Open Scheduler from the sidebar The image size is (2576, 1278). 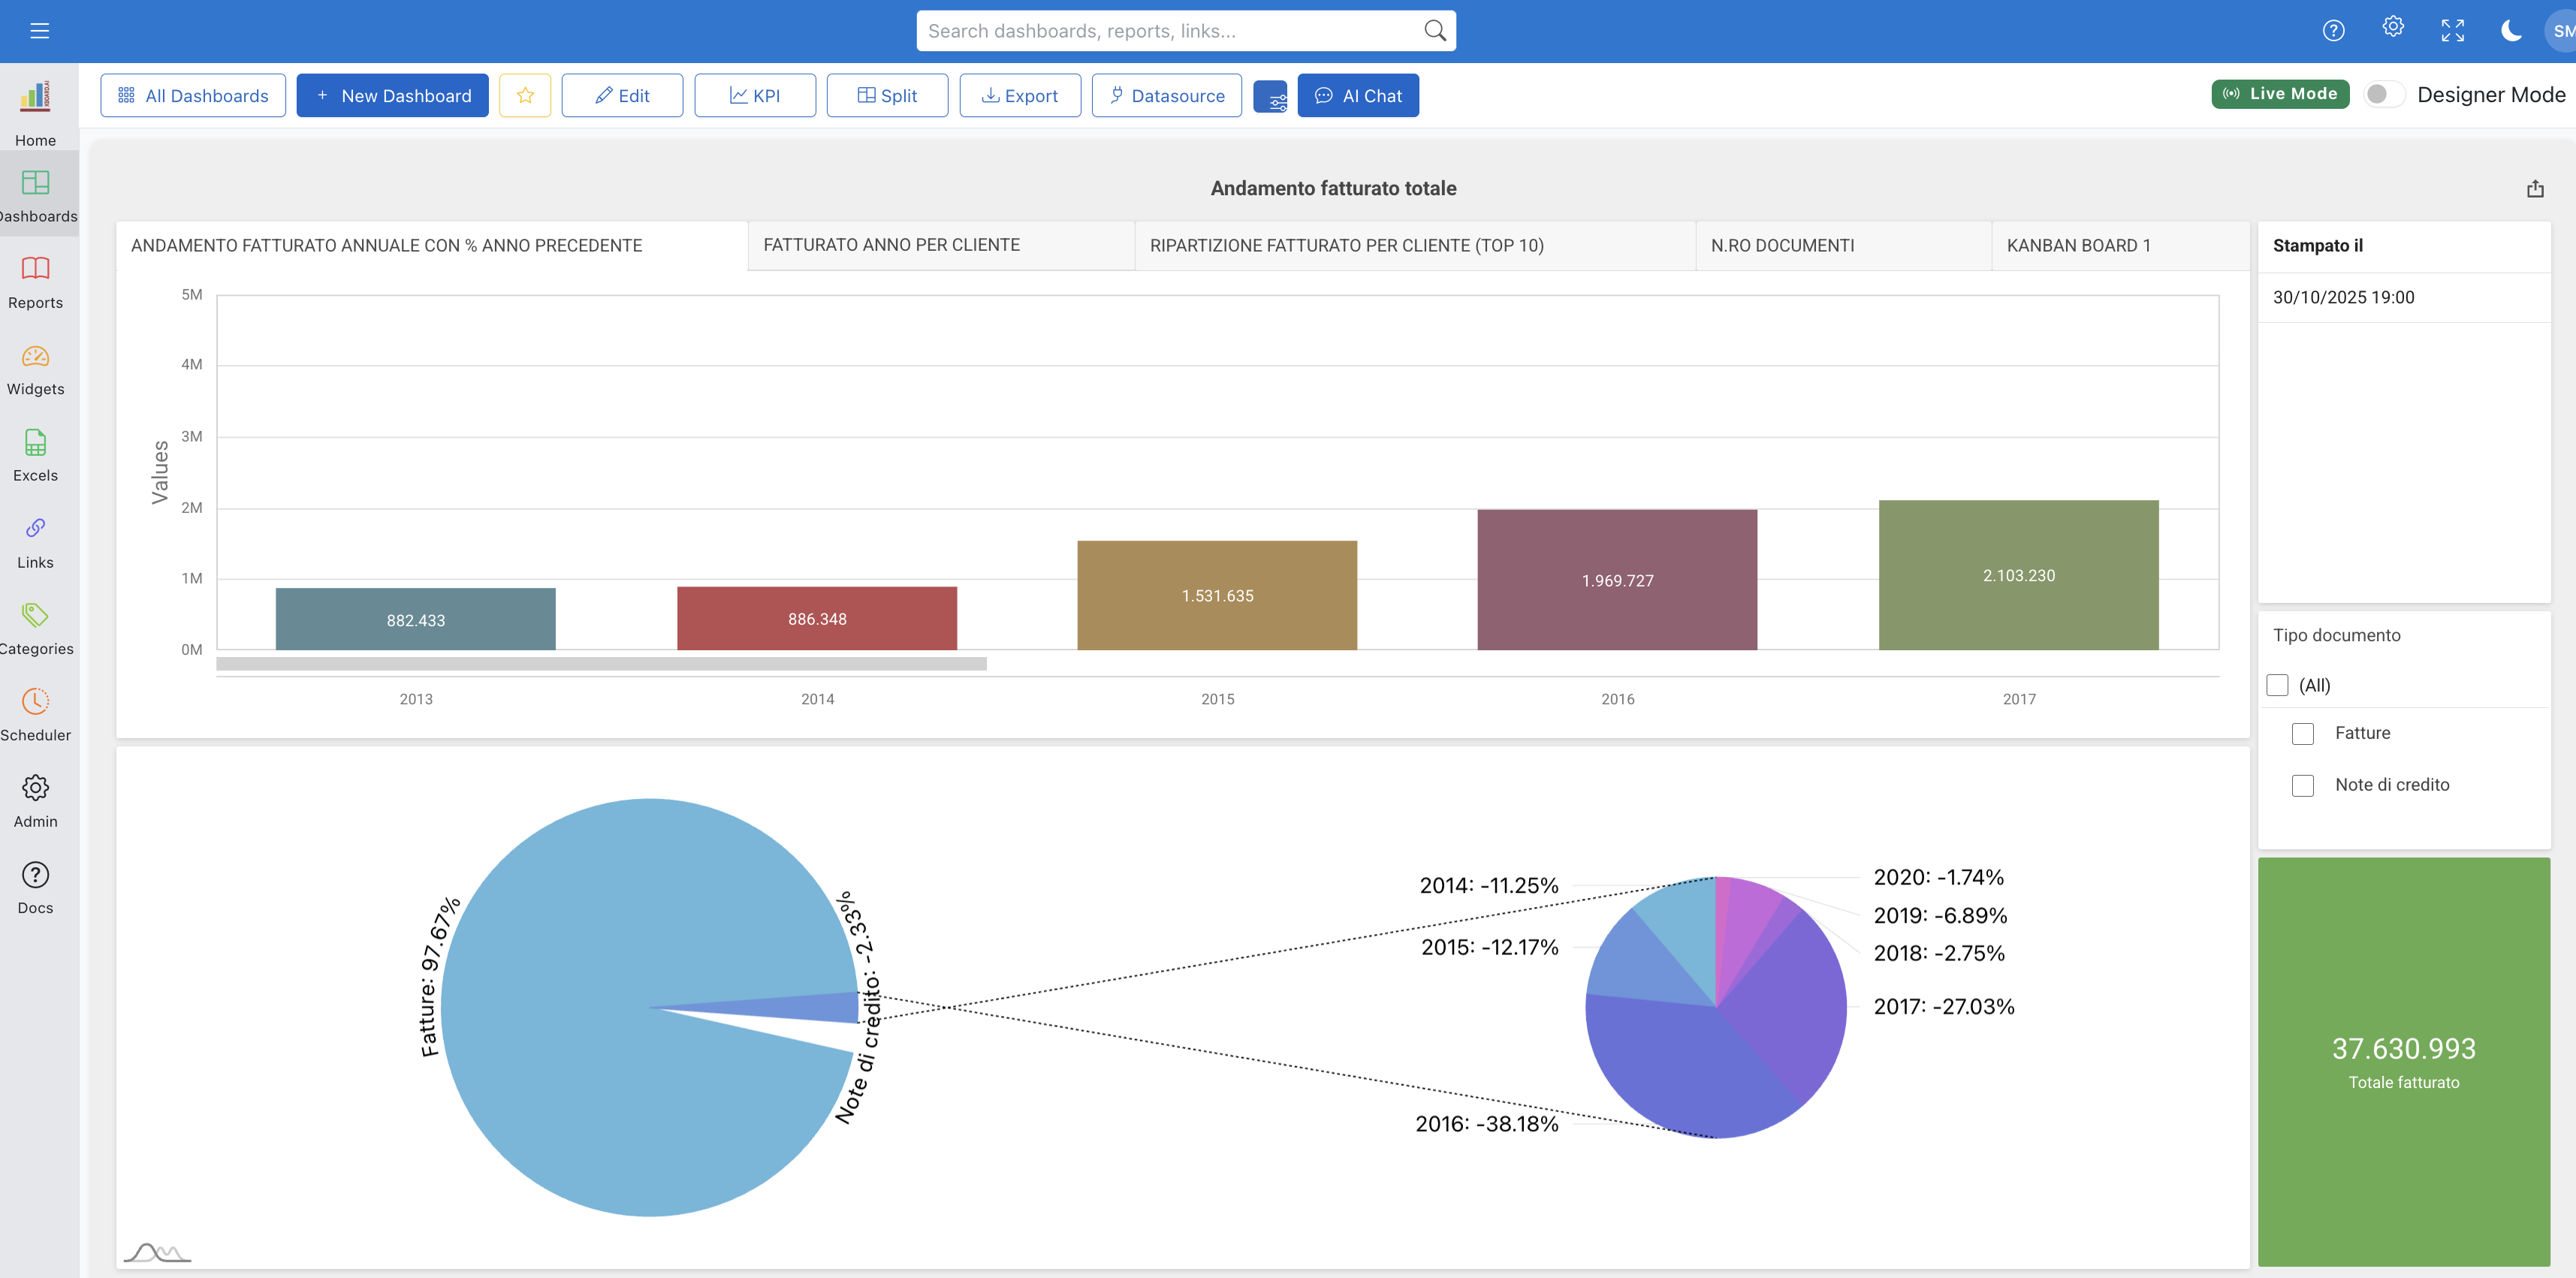[35, 714]
